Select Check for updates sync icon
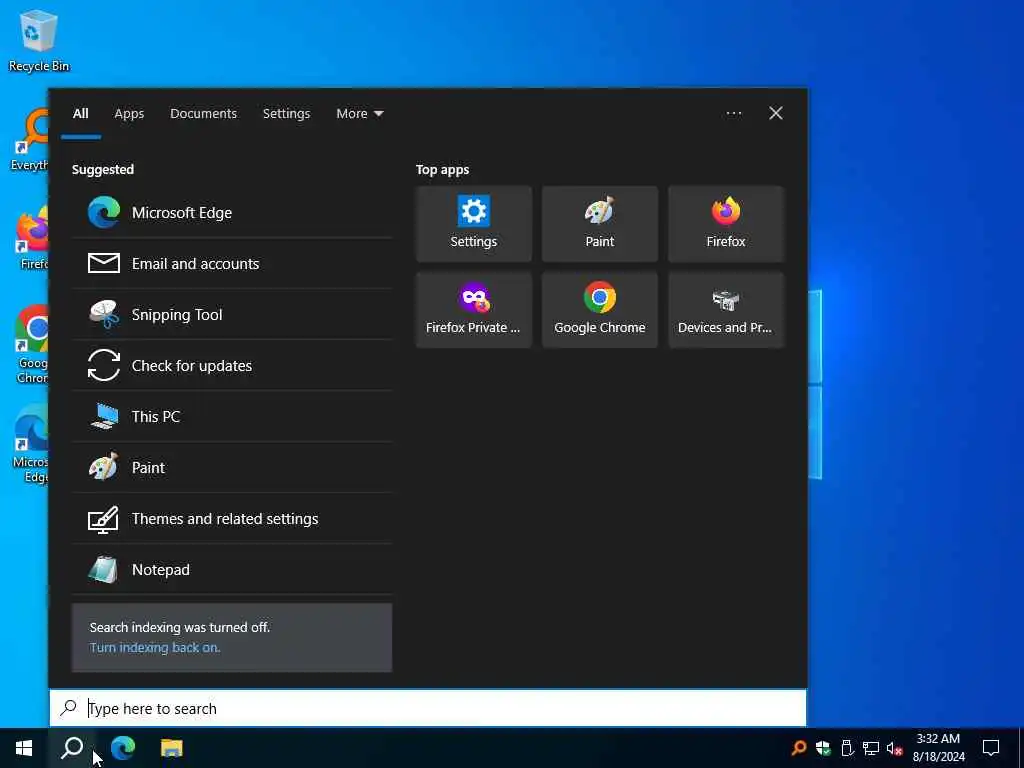Image resolution: width=1024 pixels, height=768 pixels. tap(104, 365)
